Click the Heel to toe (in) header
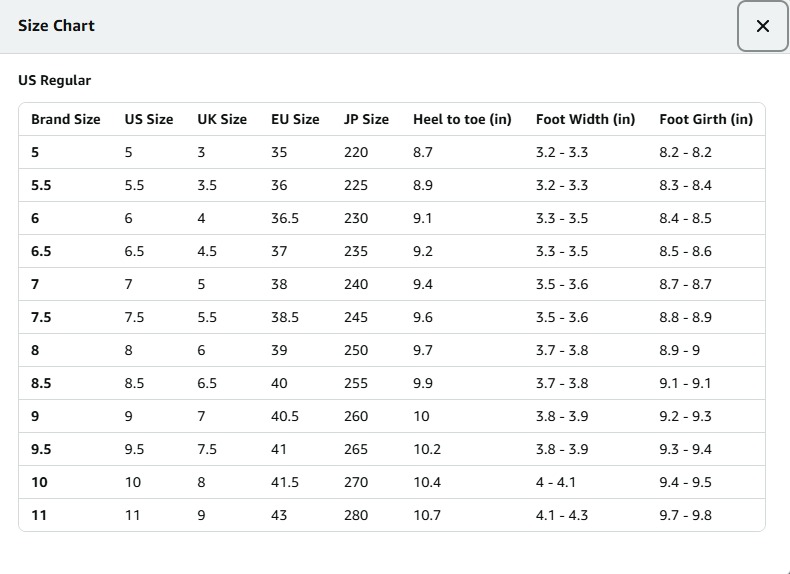Image resolution: width=790 pixels, height=574 pixels. click(462, 119)
